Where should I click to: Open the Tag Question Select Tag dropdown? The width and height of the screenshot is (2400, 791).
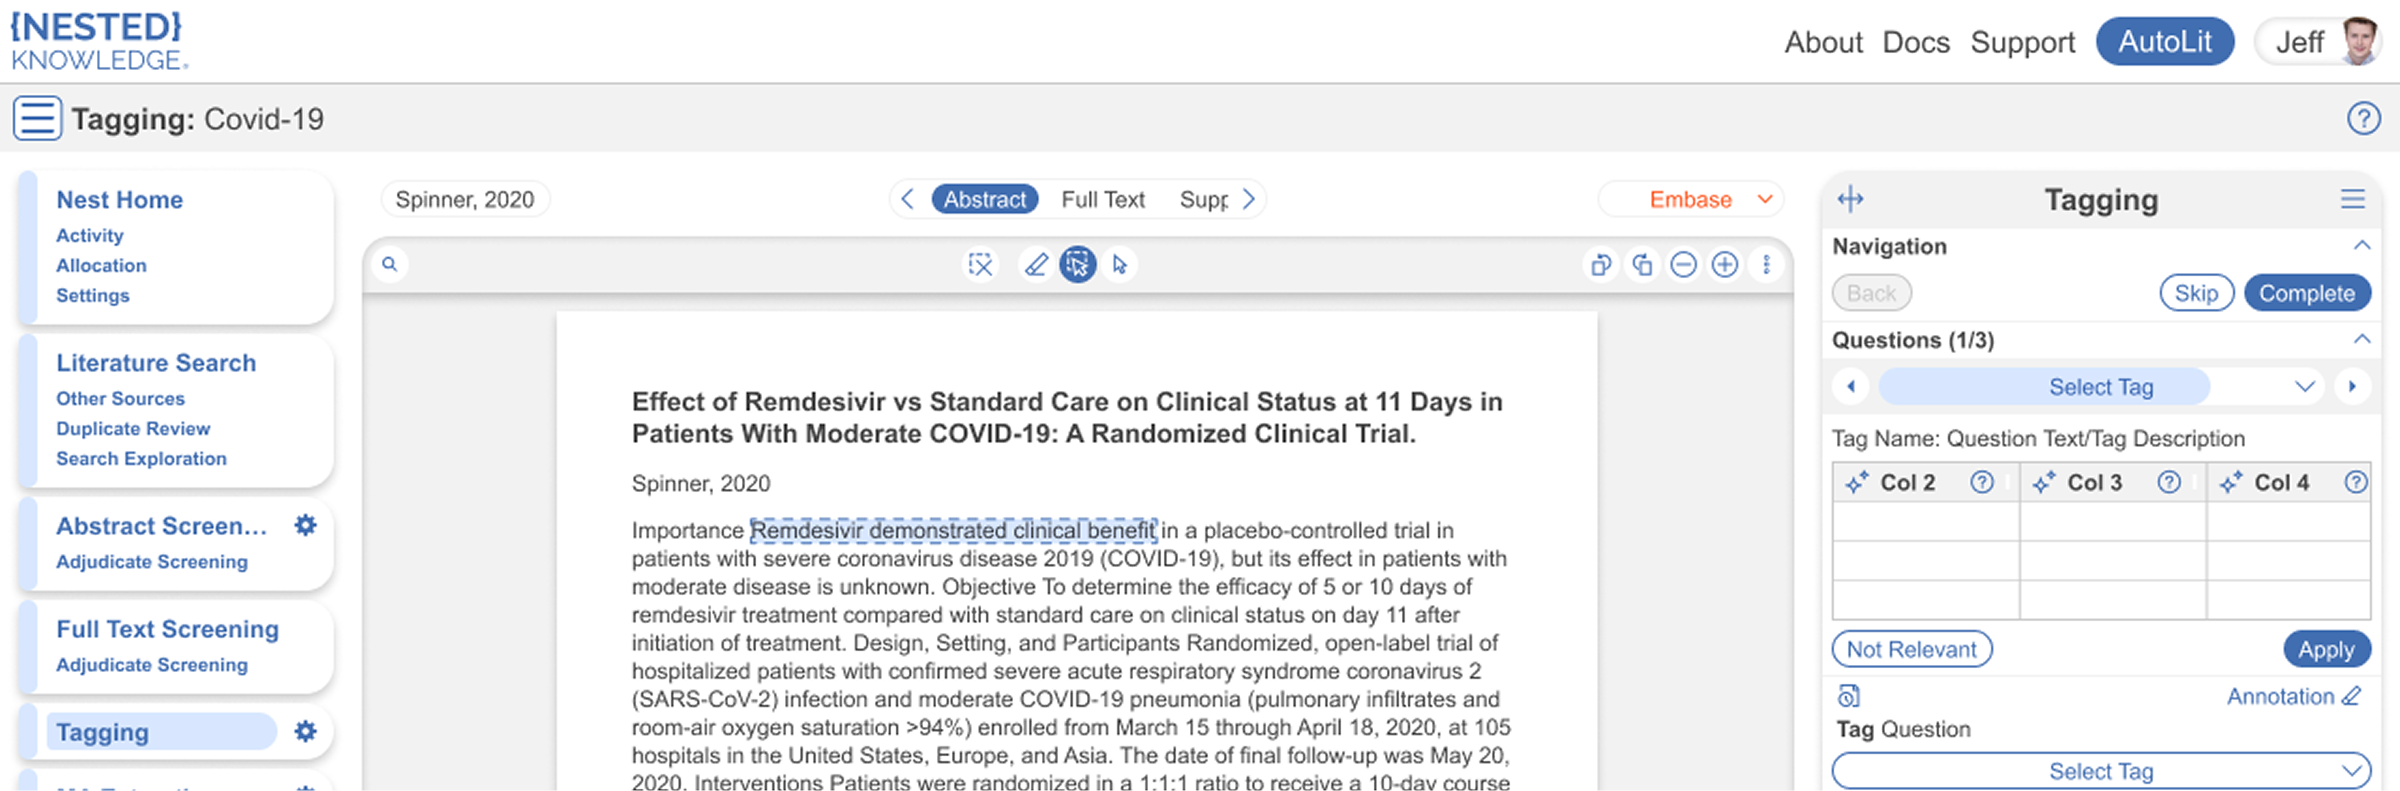[x=2101, y=771]
